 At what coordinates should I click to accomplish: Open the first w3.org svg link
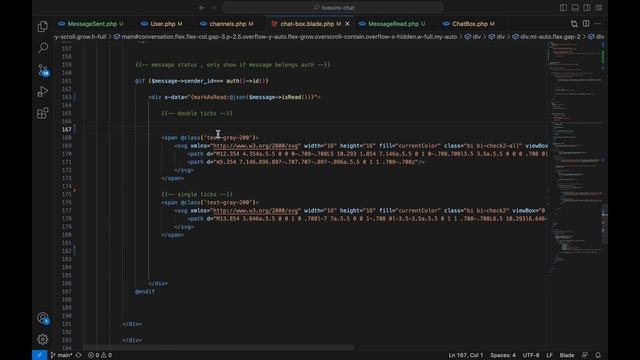click(256, 146)
